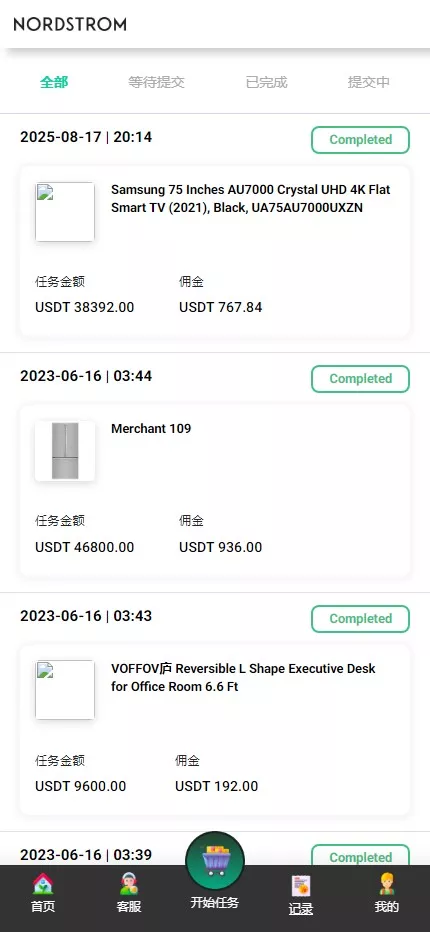Switch to the 等待提交 tab
The width and height of the screenshot is (430, 932).
(x=156, y=82)
